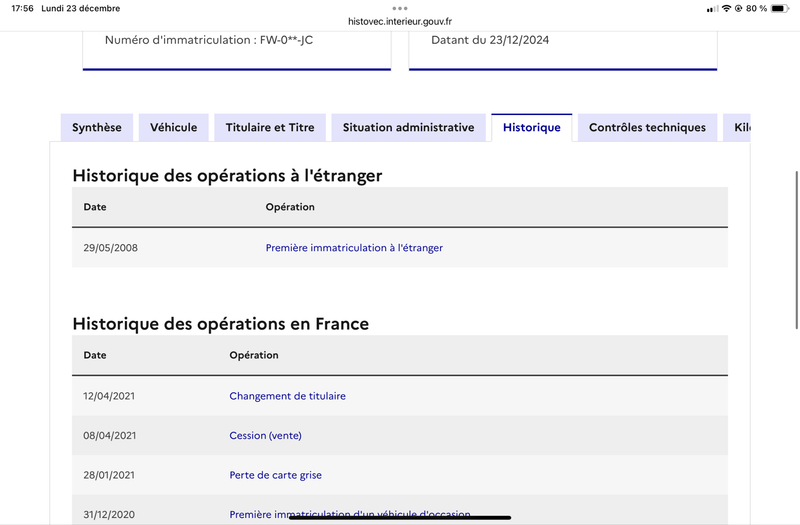
Task: Open the Contrôles techniques tab
Action: [647, 128]
